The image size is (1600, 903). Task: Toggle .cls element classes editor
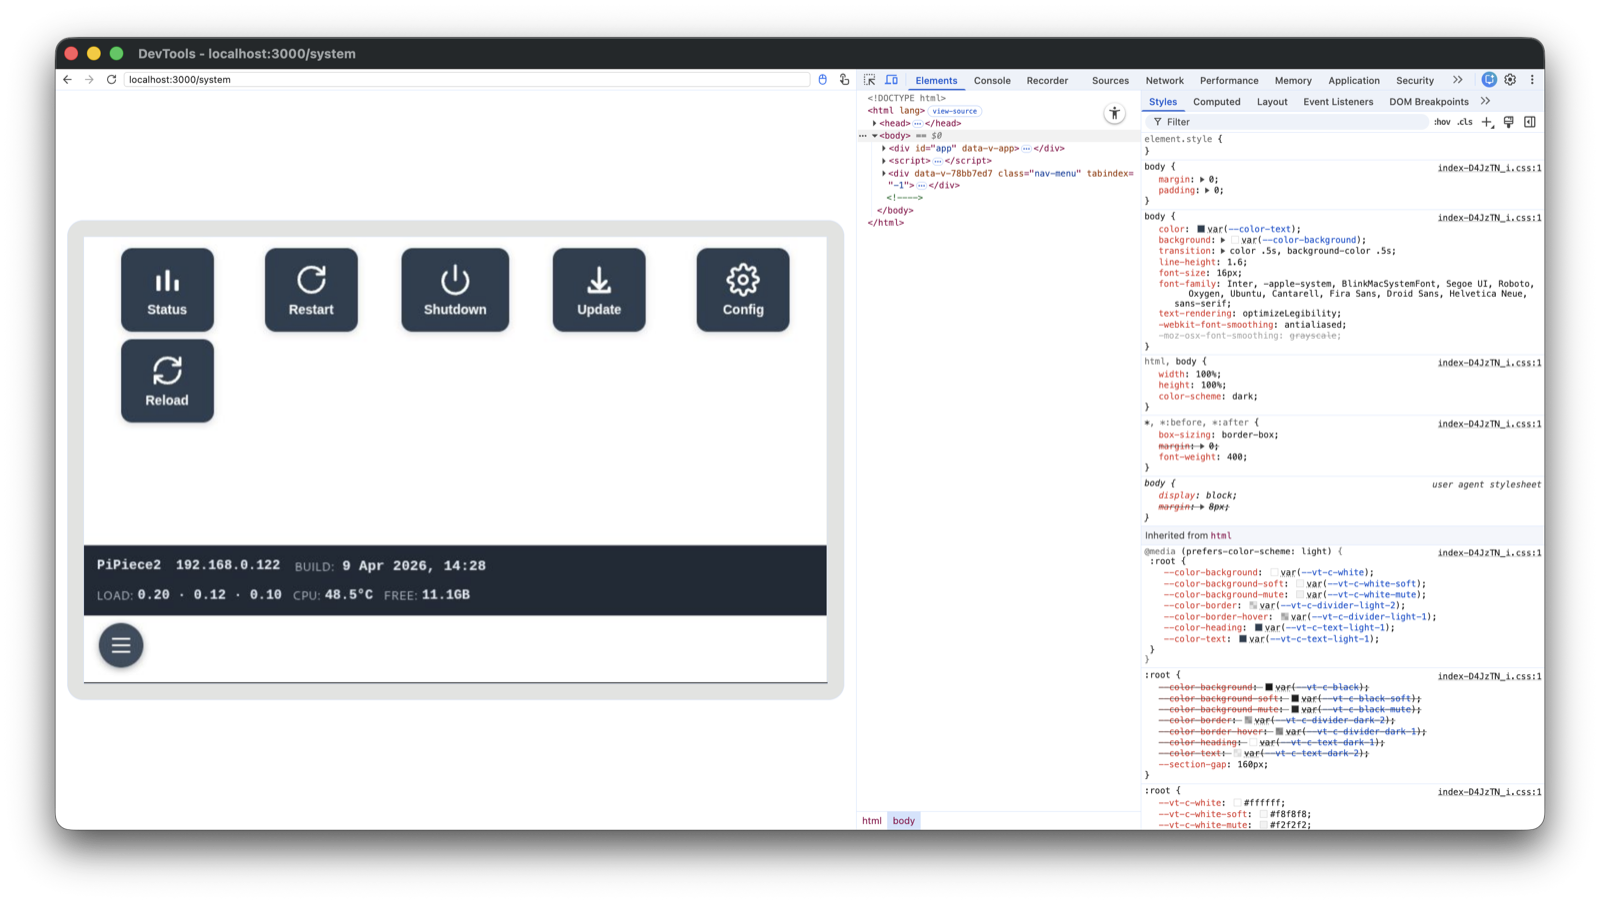tap(1464, 121)
